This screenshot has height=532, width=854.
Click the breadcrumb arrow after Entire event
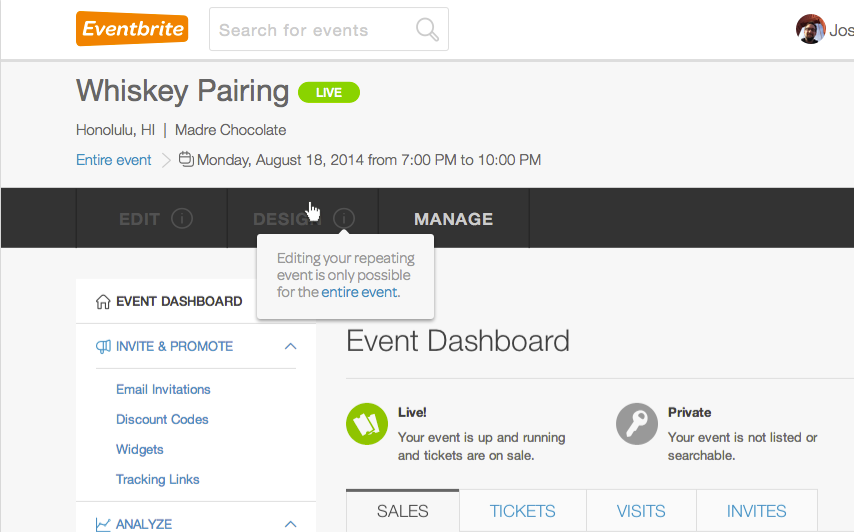[x=166, y=160]
